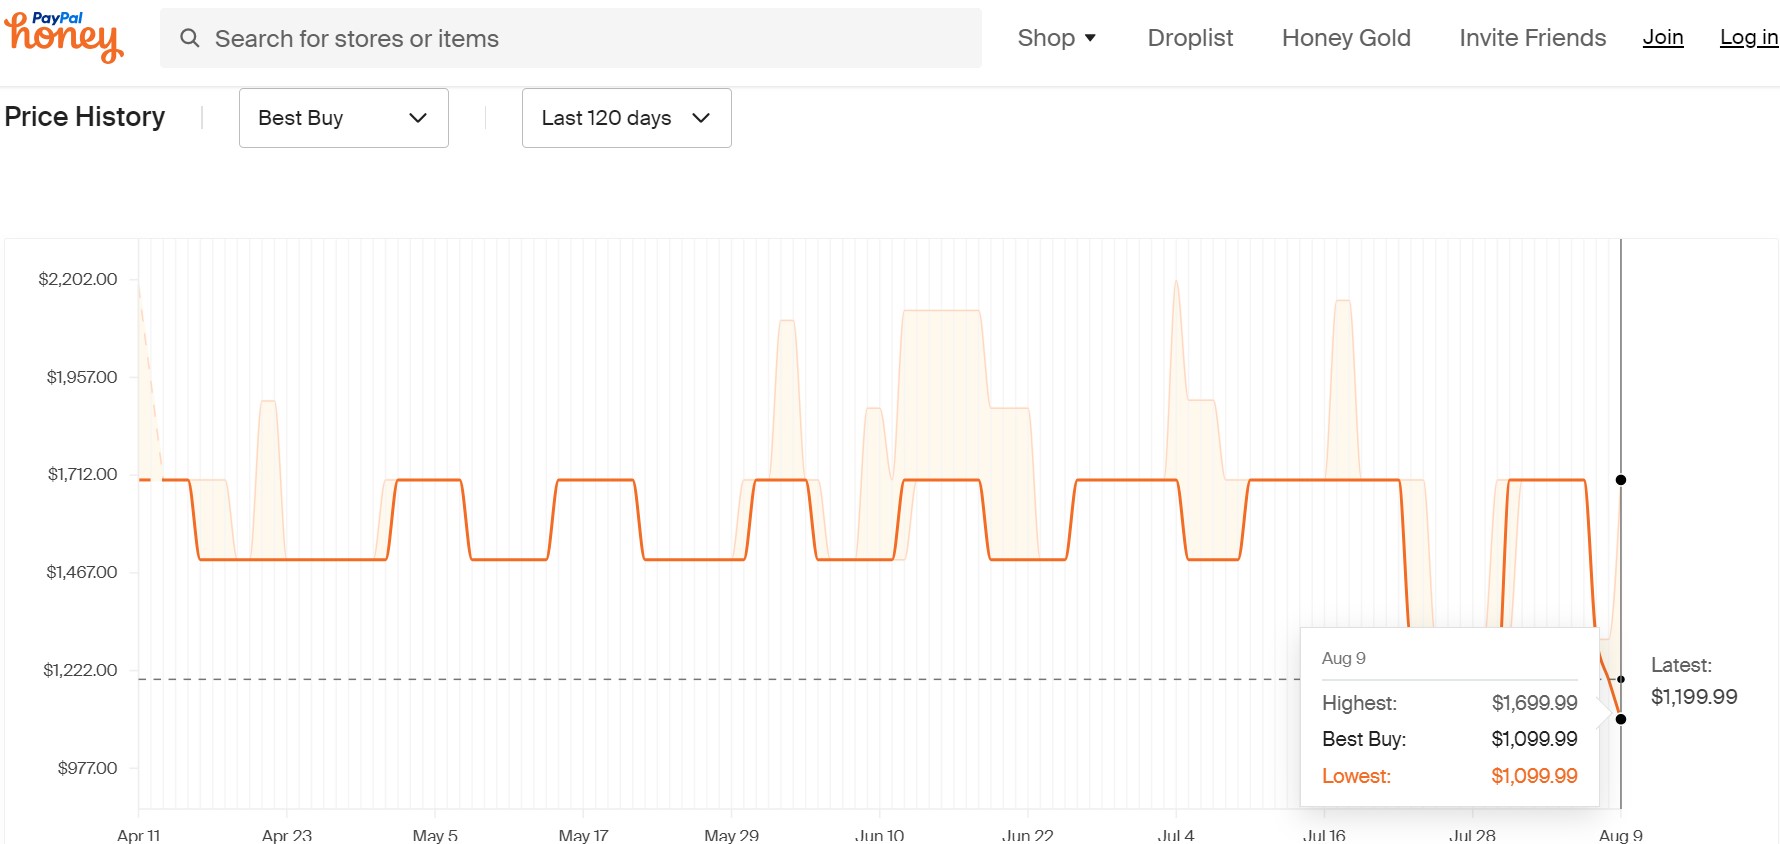Image resolution: width=1780 pixels, height=844 pixels.
Task: Expand the Shop menu
Action: click(1057, 38)
